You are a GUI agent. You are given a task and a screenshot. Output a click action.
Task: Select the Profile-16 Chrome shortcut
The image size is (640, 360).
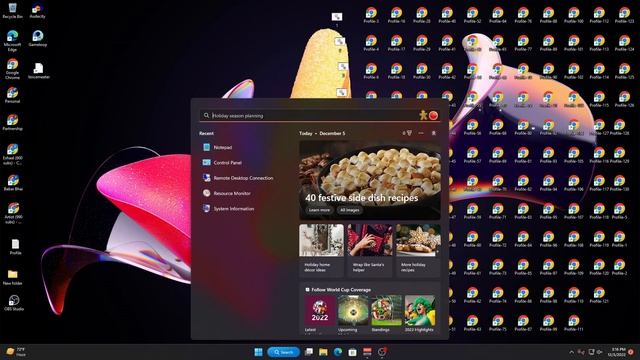396,15
